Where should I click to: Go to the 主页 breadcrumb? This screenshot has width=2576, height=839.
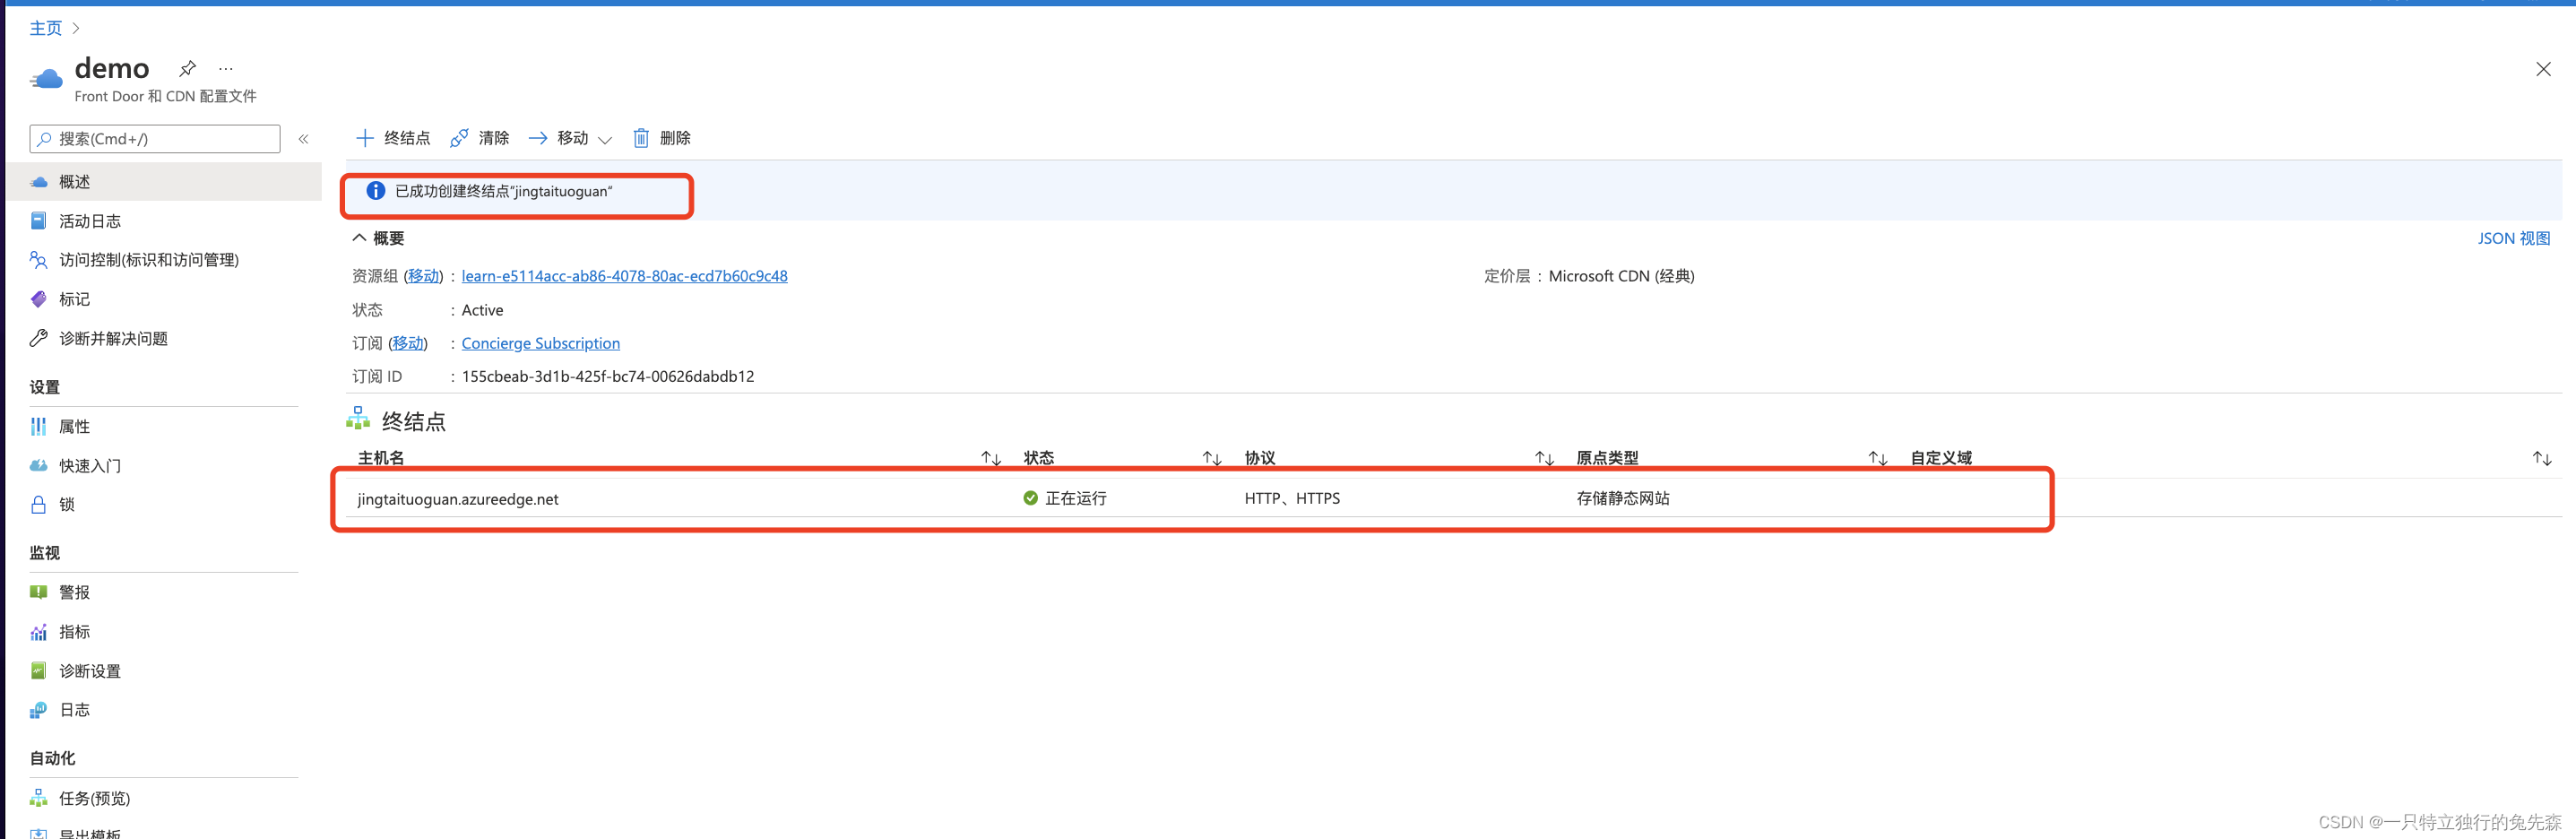(45, 28)
